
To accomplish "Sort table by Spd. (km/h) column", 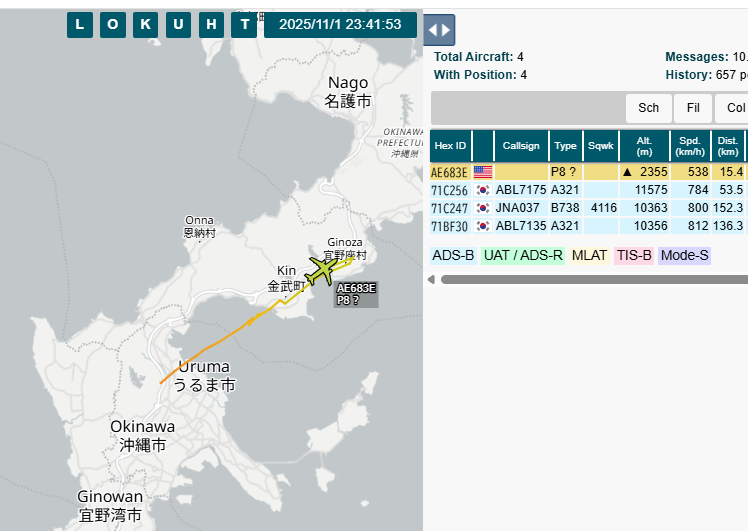I will [690, 146].
